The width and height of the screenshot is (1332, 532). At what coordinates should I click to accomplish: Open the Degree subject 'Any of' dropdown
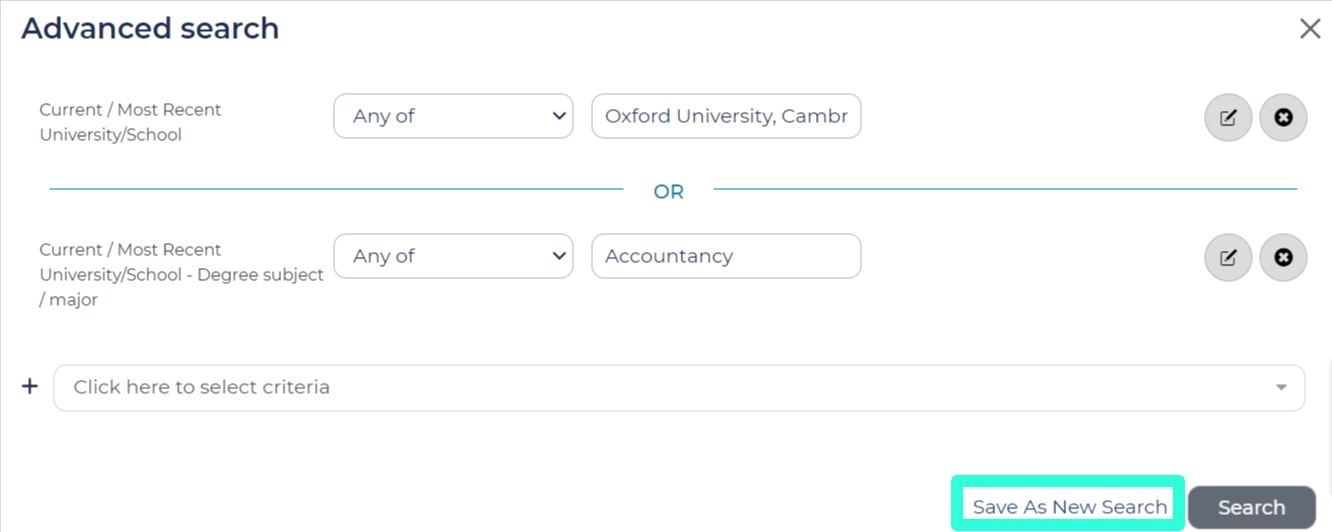click(x=453, y=256)
